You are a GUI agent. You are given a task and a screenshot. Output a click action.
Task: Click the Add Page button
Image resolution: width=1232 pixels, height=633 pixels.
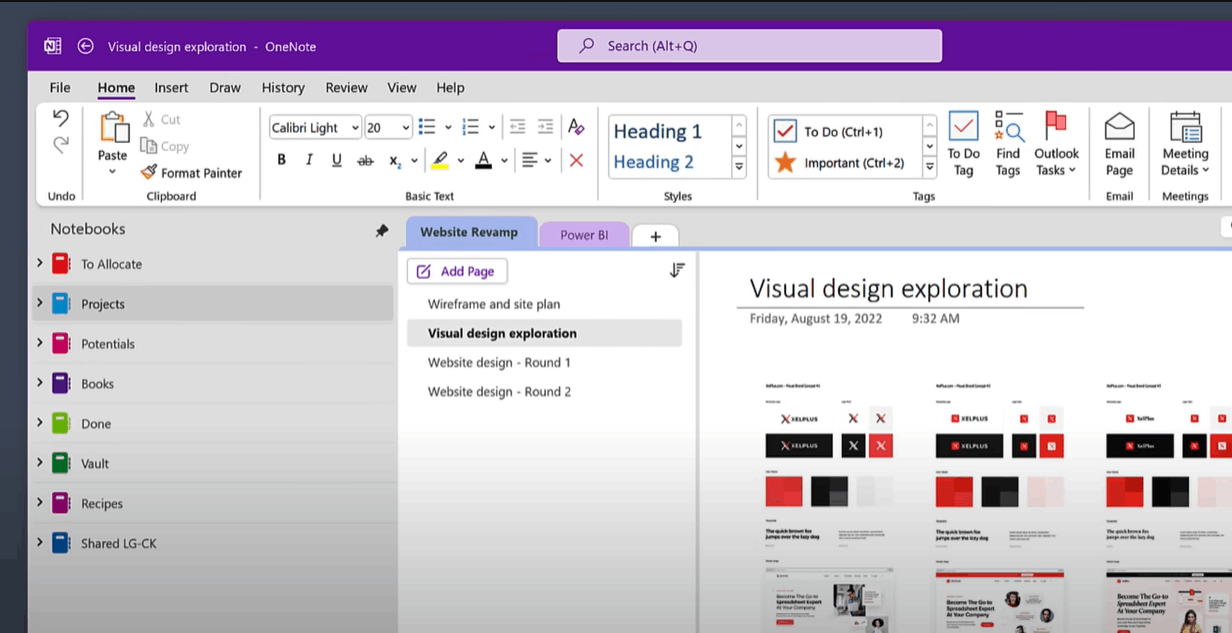457,271
